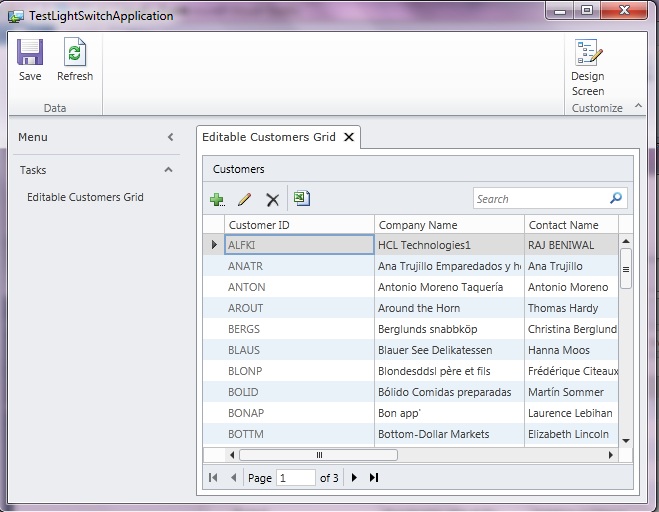
Task: Select the ANTON customer ID cell
Action: (299, 287)
